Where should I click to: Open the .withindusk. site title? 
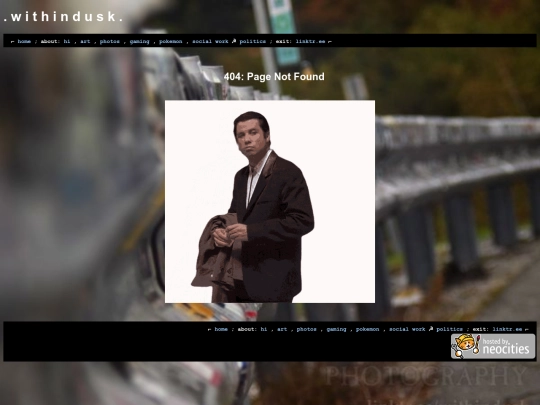pyautogui.click(x=64, y=17)
